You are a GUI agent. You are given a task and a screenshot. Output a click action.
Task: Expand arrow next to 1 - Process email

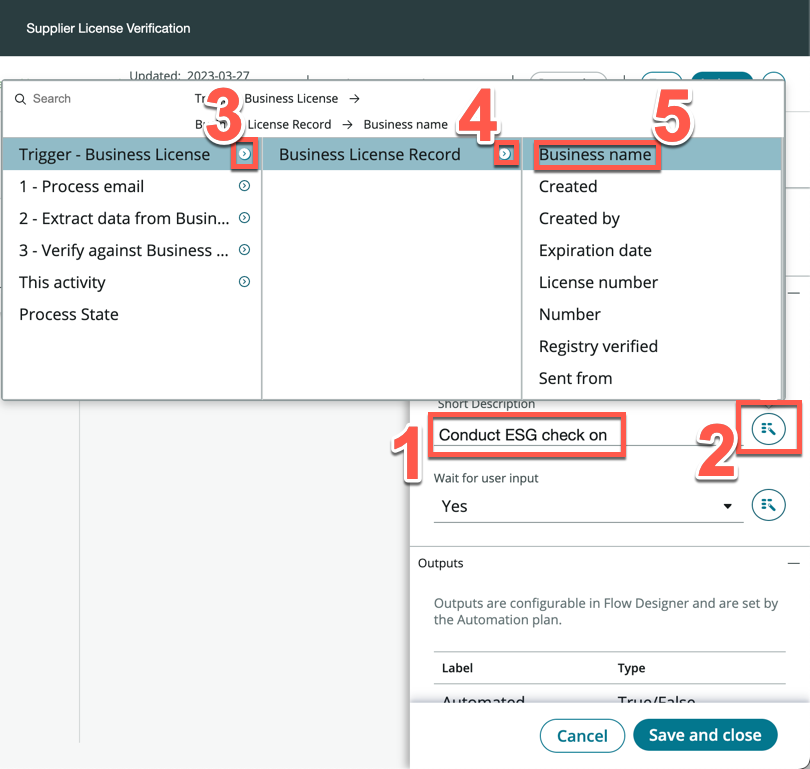click(244, 186)
